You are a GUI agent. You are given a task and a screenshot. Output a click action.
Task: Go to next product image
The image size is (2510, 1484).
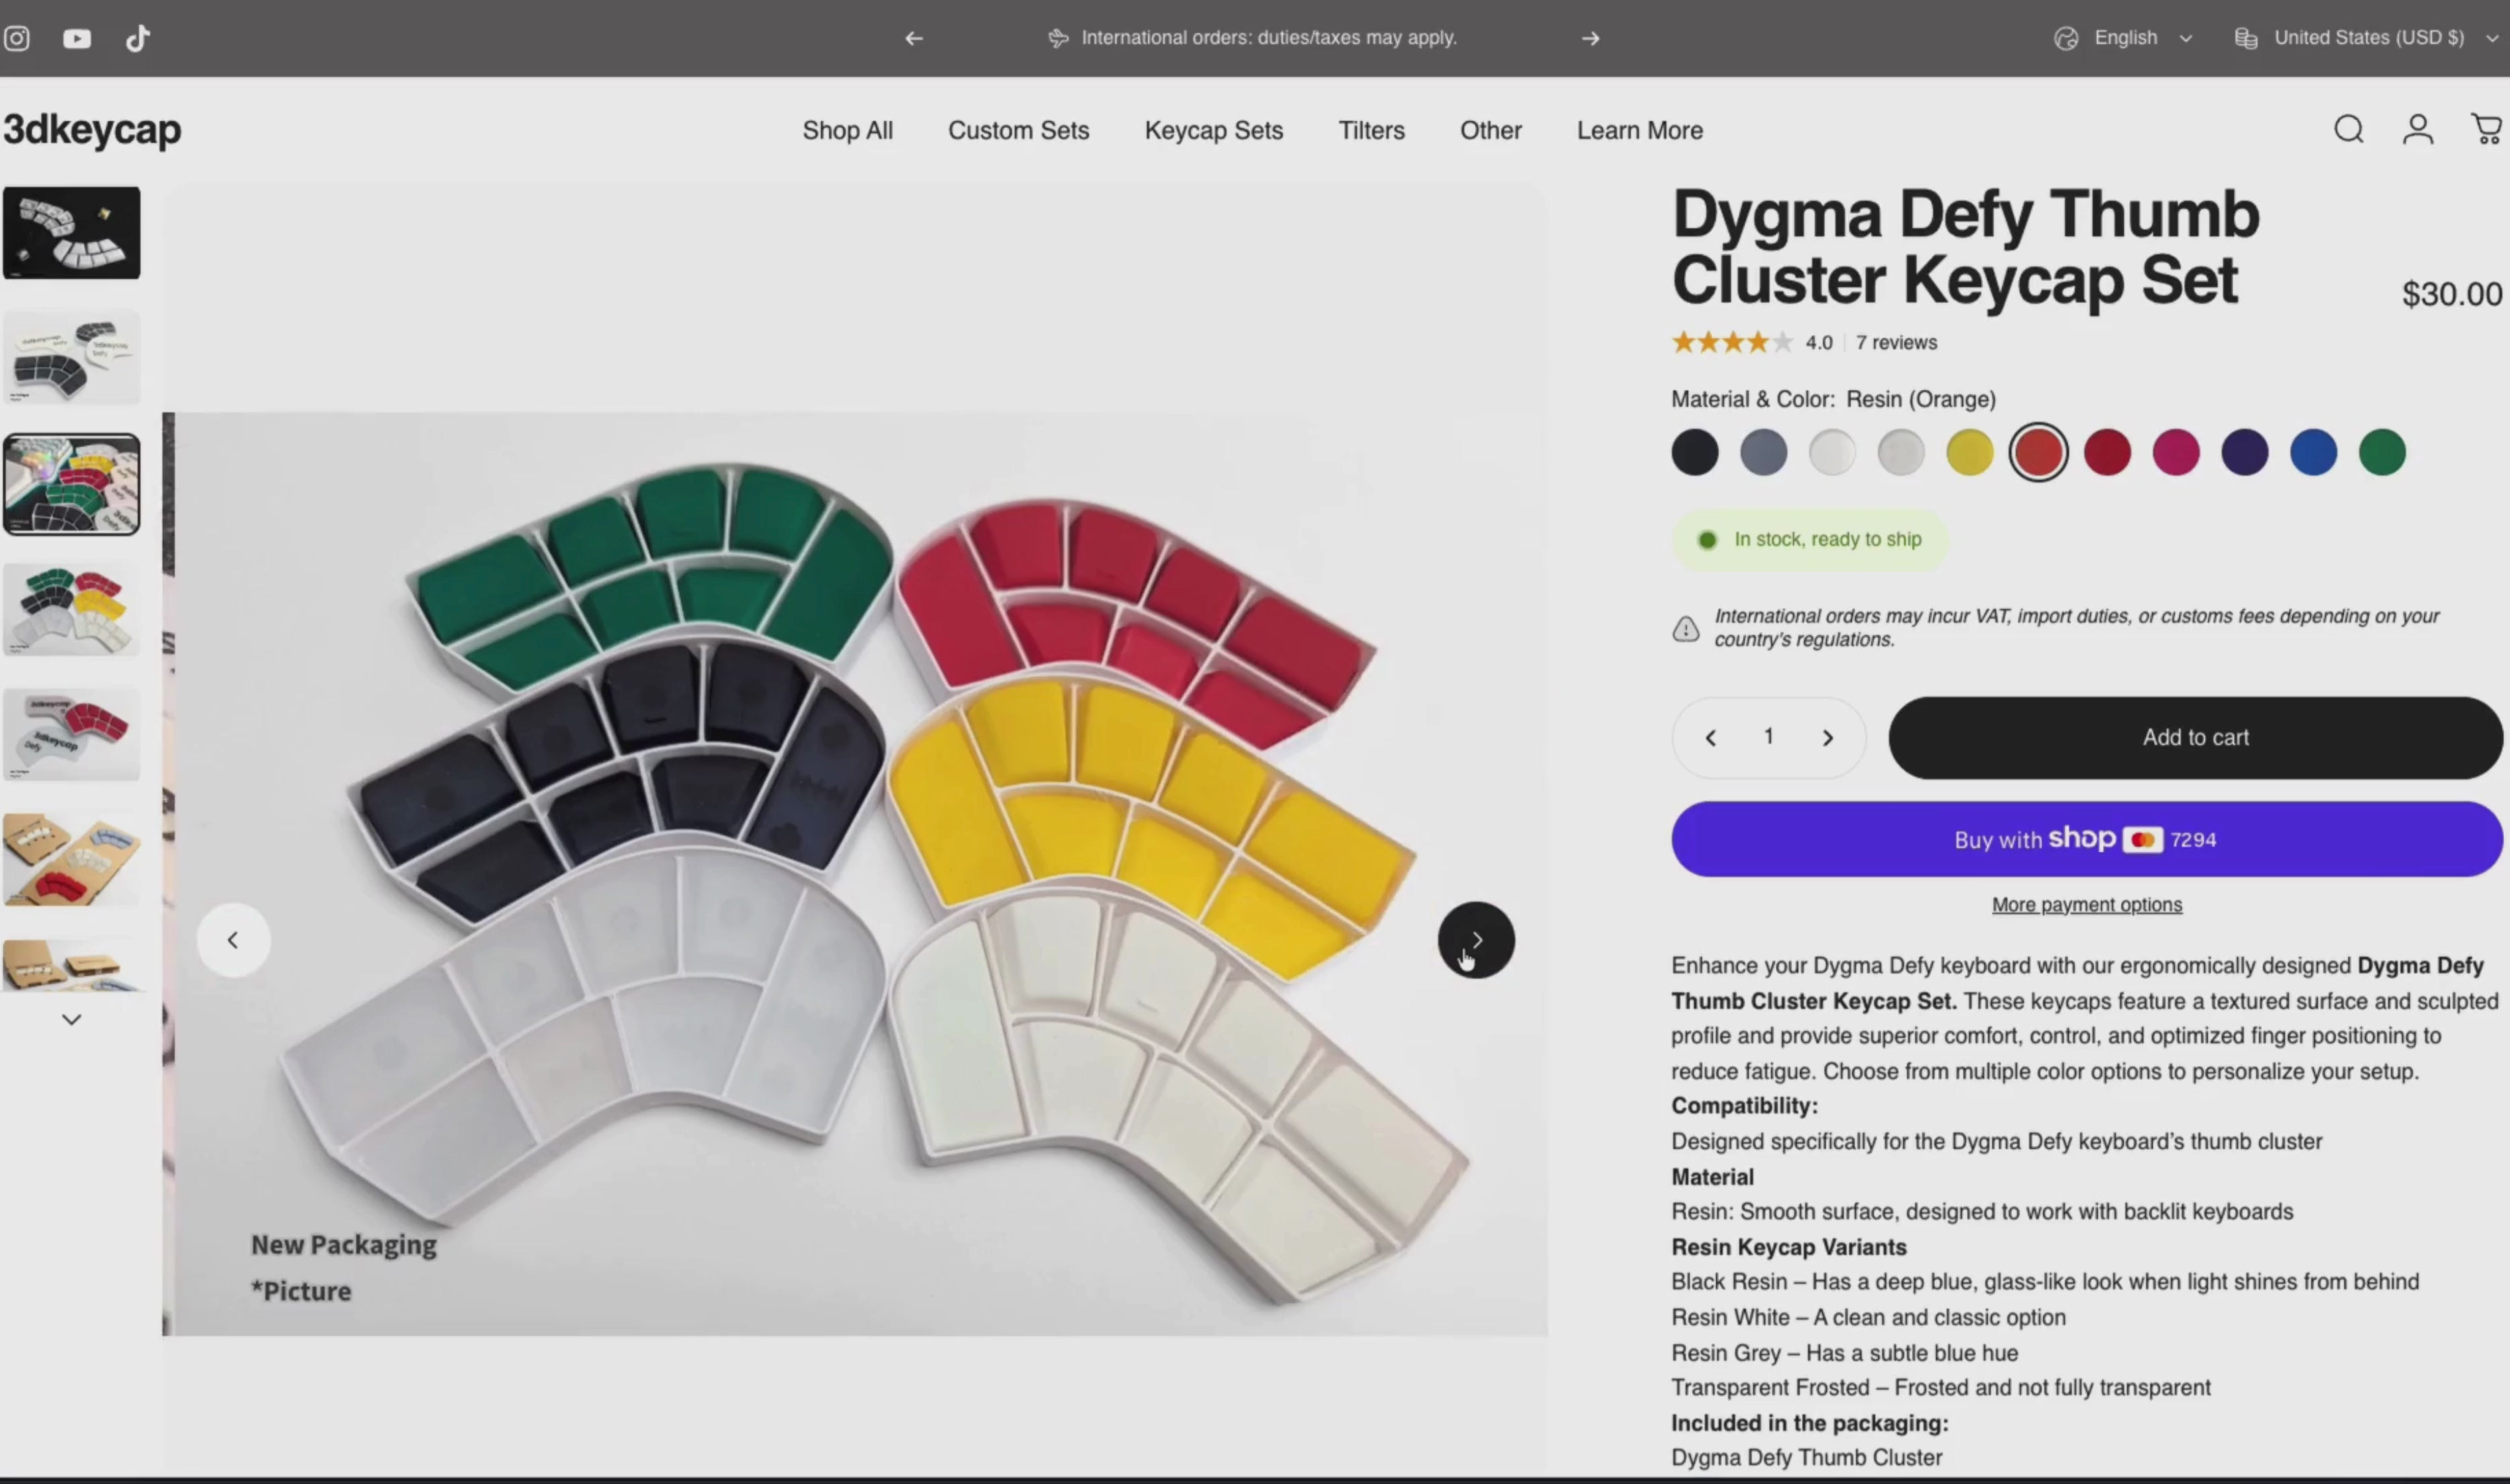[1476, 940]
